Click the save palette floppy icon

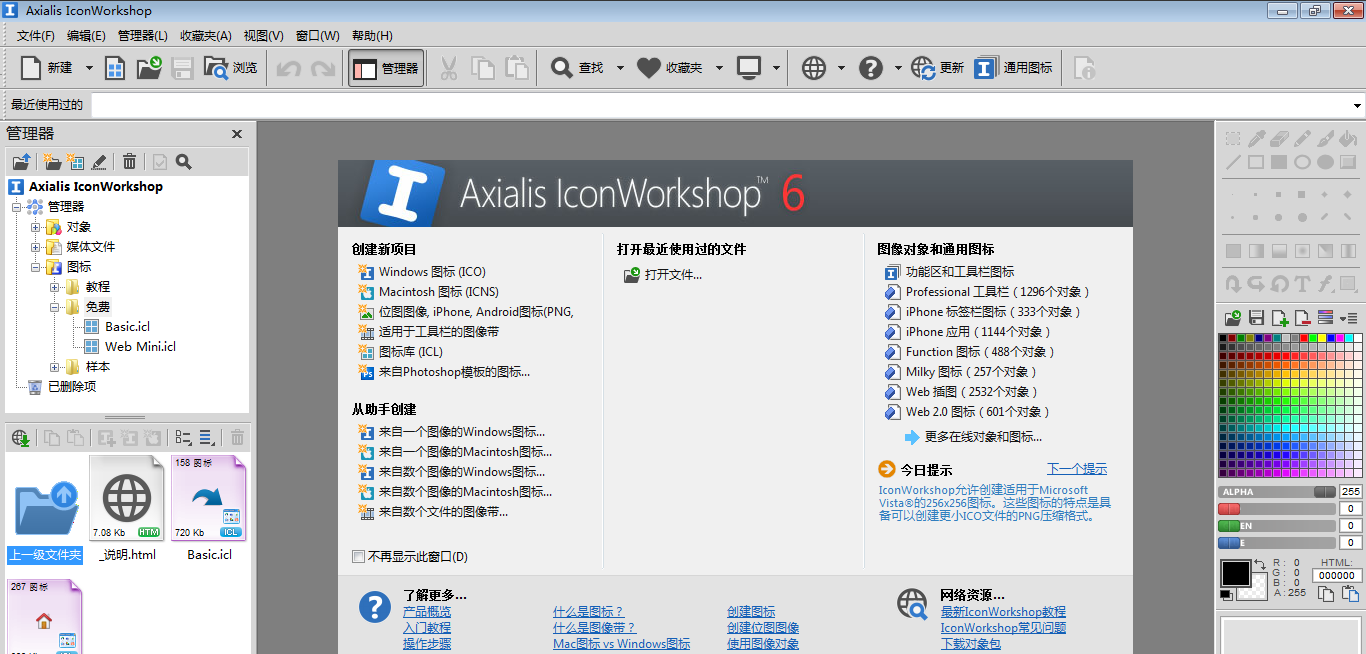point(1257,318)
